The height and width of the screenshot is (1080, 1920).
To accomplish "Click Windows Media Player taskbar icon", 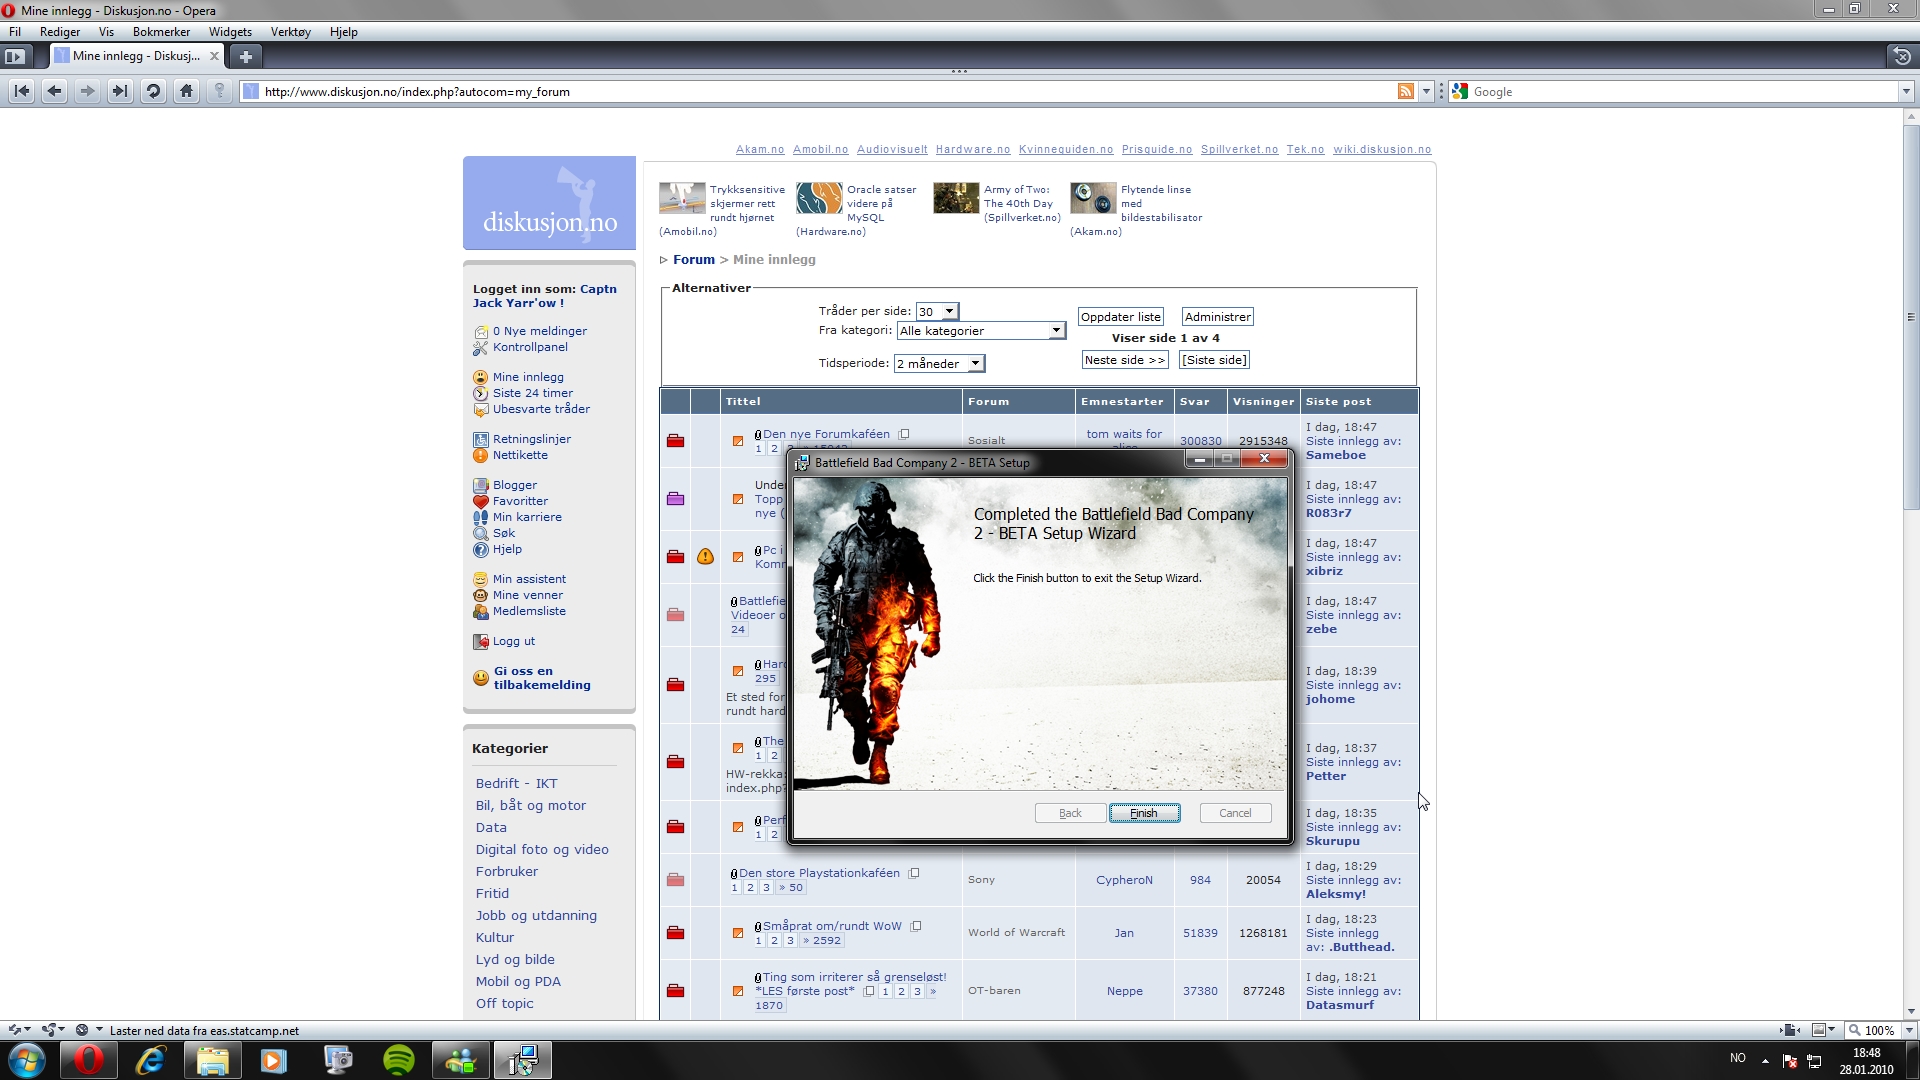I will pos(274,1060).
